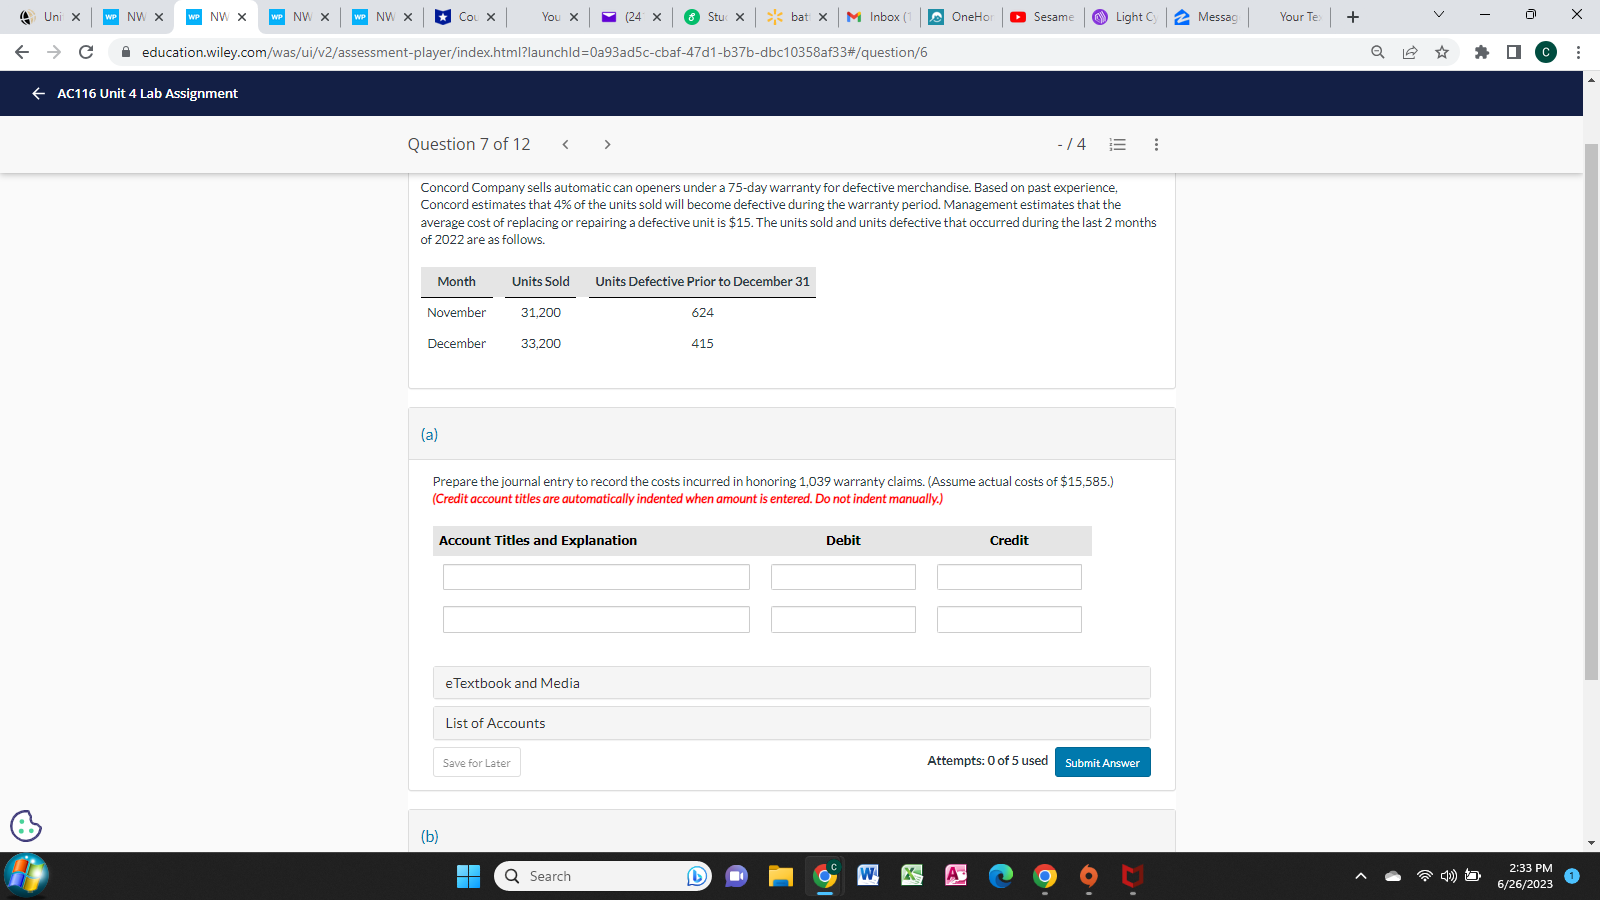Viewport: 1600px width, 900px height.
Task: Launch Microsoft Edge from the taskbar
Action: tap(999, 875)
